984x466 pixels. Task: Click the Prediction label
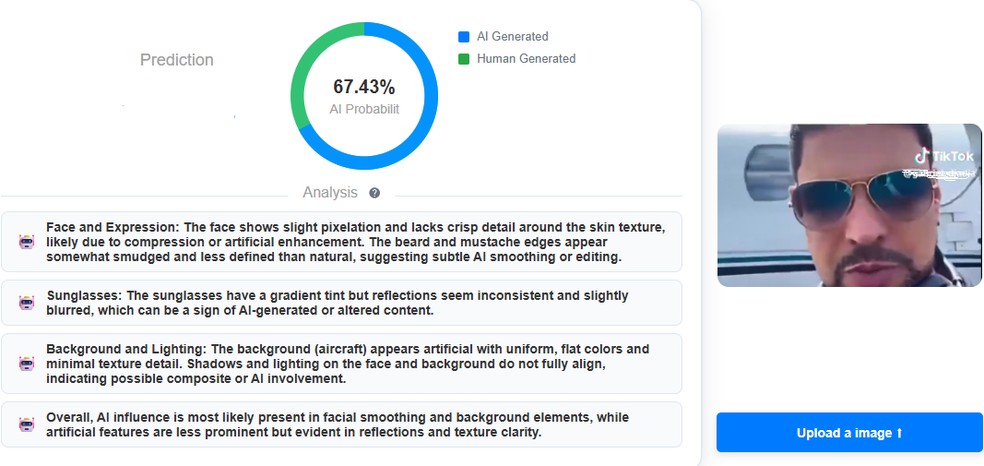176,60
